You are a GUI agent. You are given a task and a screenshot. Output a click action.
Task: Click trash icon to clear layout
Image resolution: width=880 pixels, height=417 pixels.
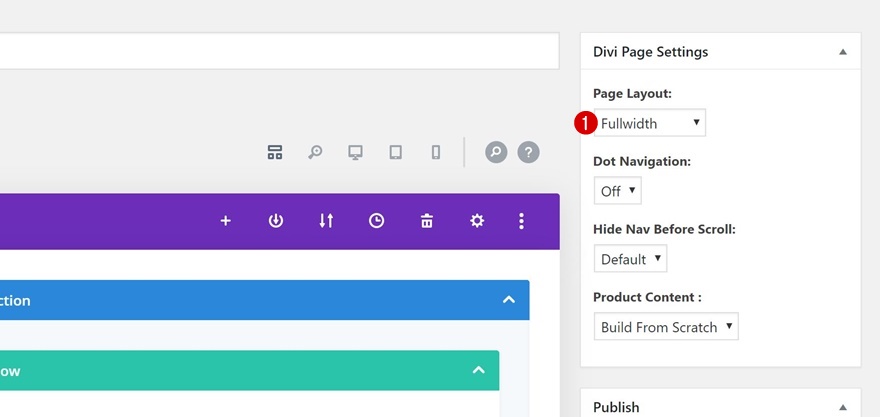pyautogui.click(x=427, y=221)
